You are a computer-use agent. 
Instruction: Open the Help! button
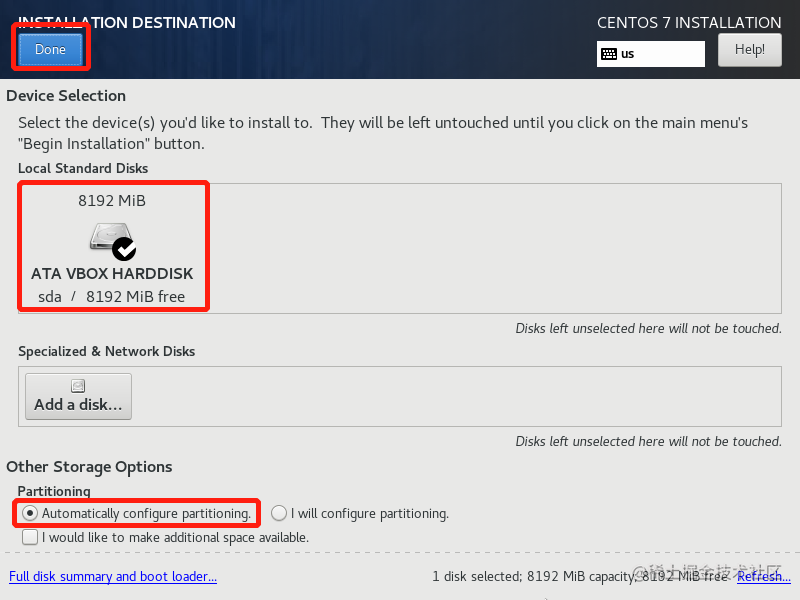tap(749, 49)
